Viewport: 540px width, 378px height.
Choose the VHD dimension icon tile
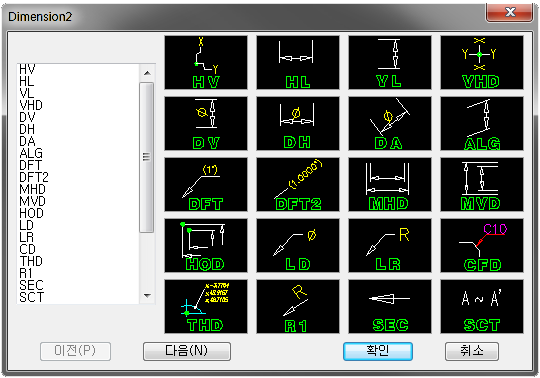[x=482, y=63]
